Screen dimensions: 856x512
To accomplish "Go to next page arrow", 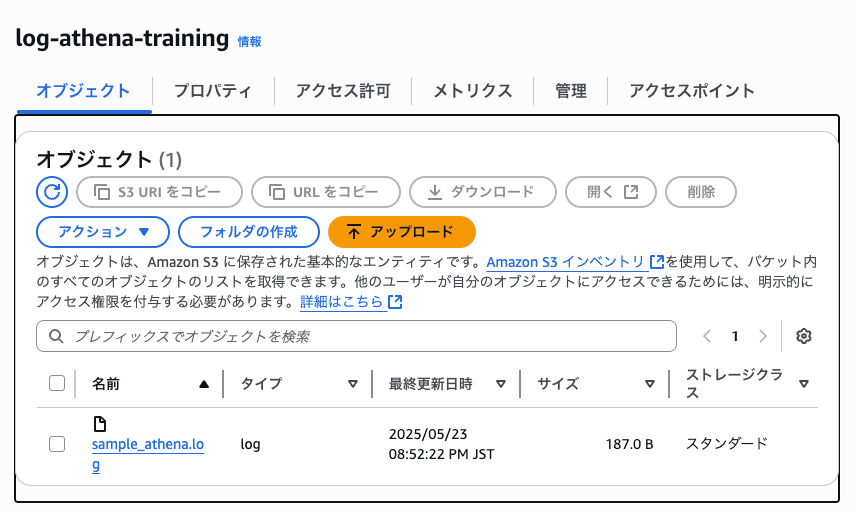I will click(763, 336).
